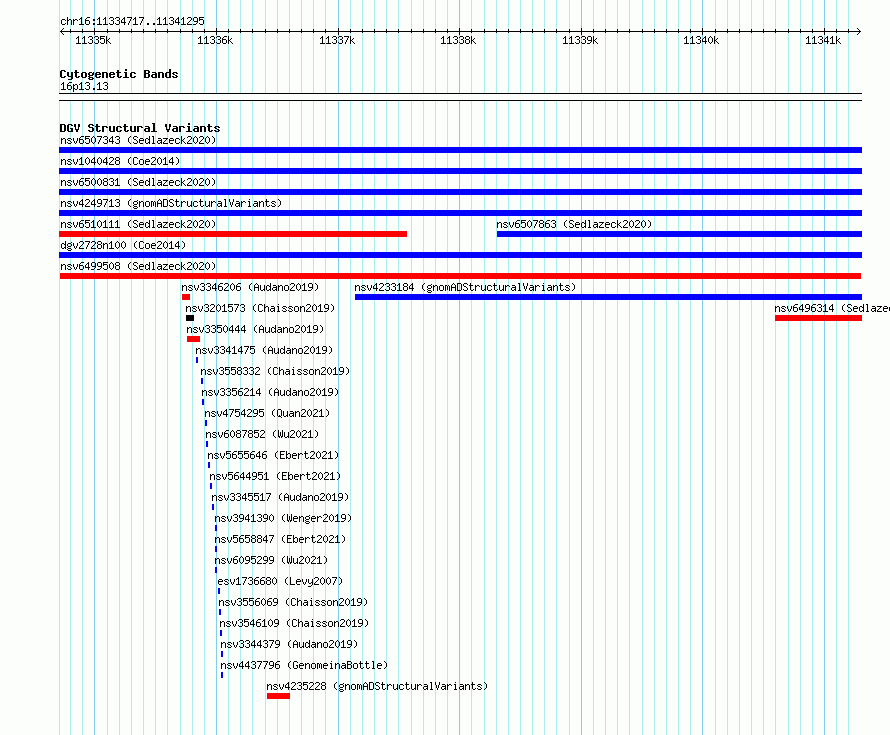Click nsv5644951 (Ebert2021) label

[x=275, y=476]
